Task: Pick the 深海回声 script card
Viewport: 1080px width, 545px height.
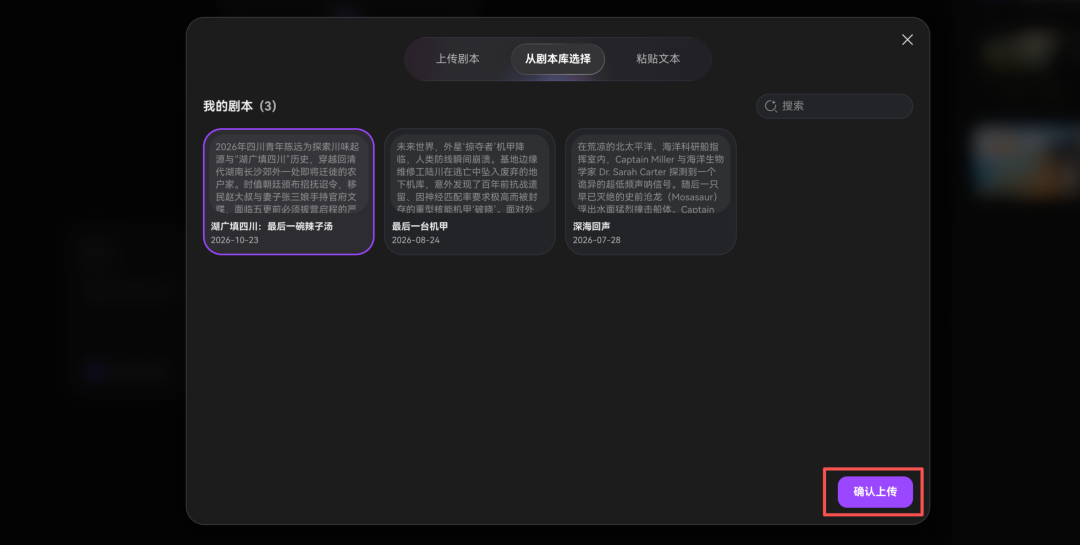Action: [651, 192]
